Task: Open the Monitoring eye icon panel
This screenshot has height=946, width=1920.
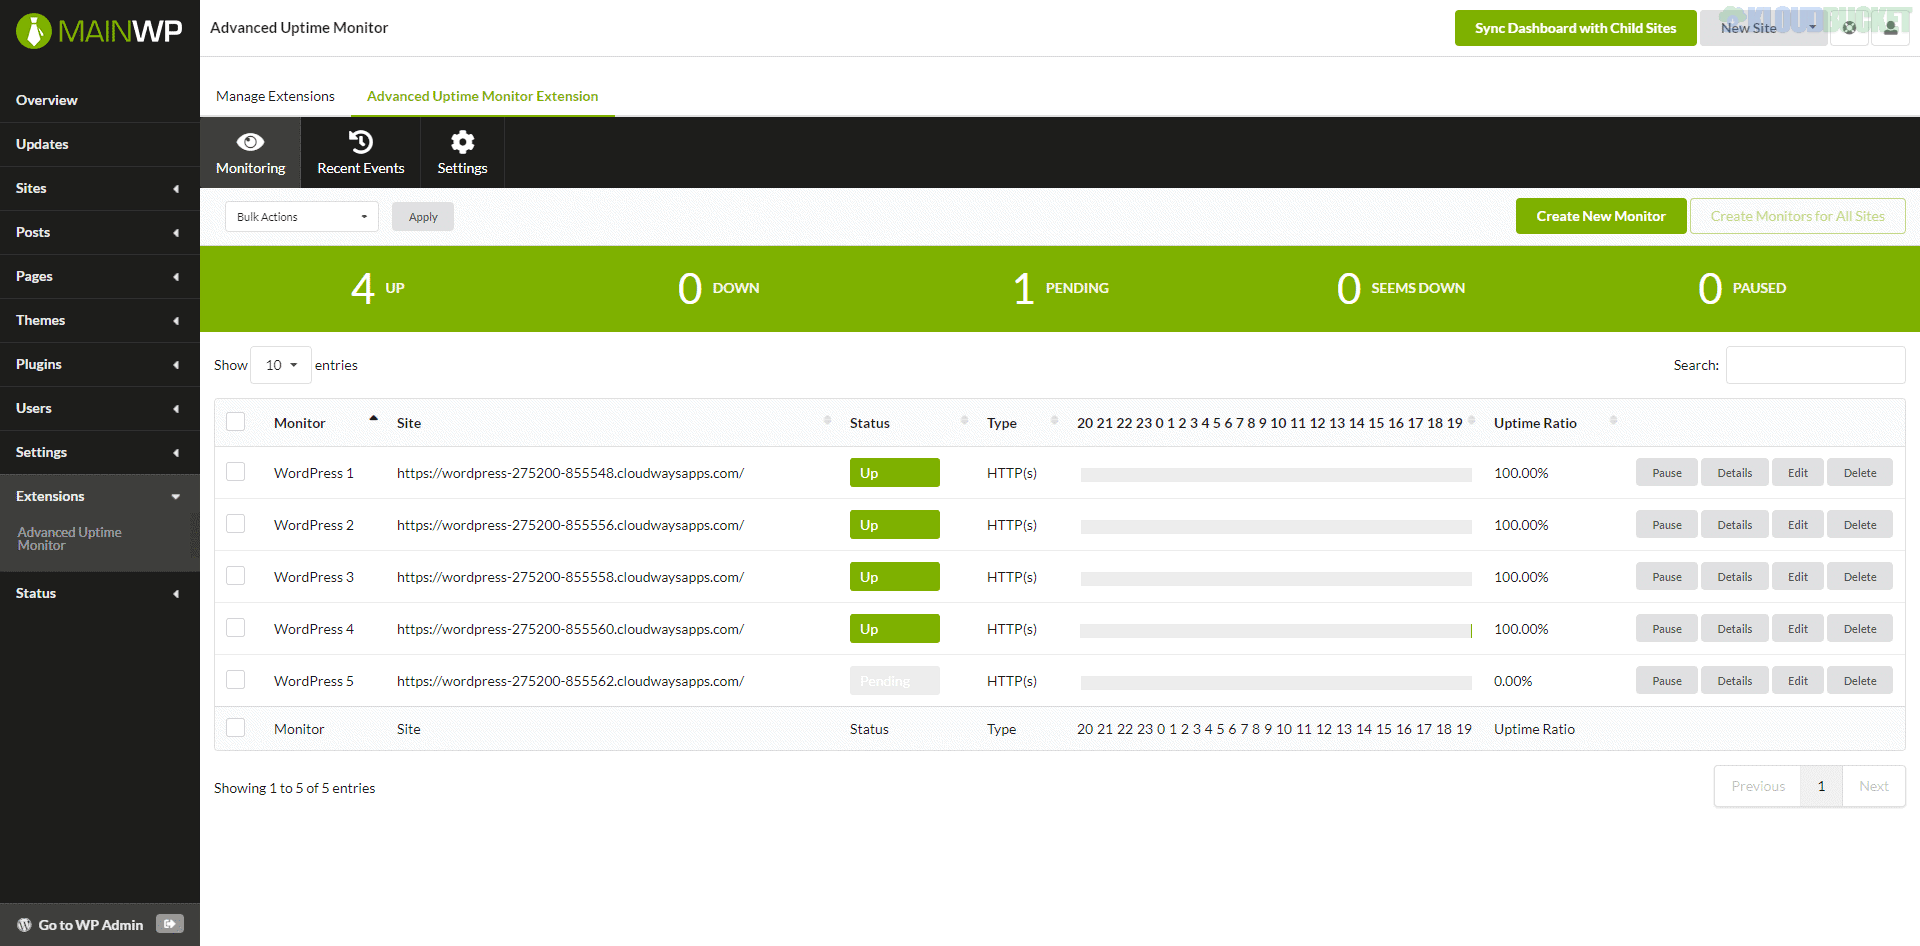Action: 250,151
